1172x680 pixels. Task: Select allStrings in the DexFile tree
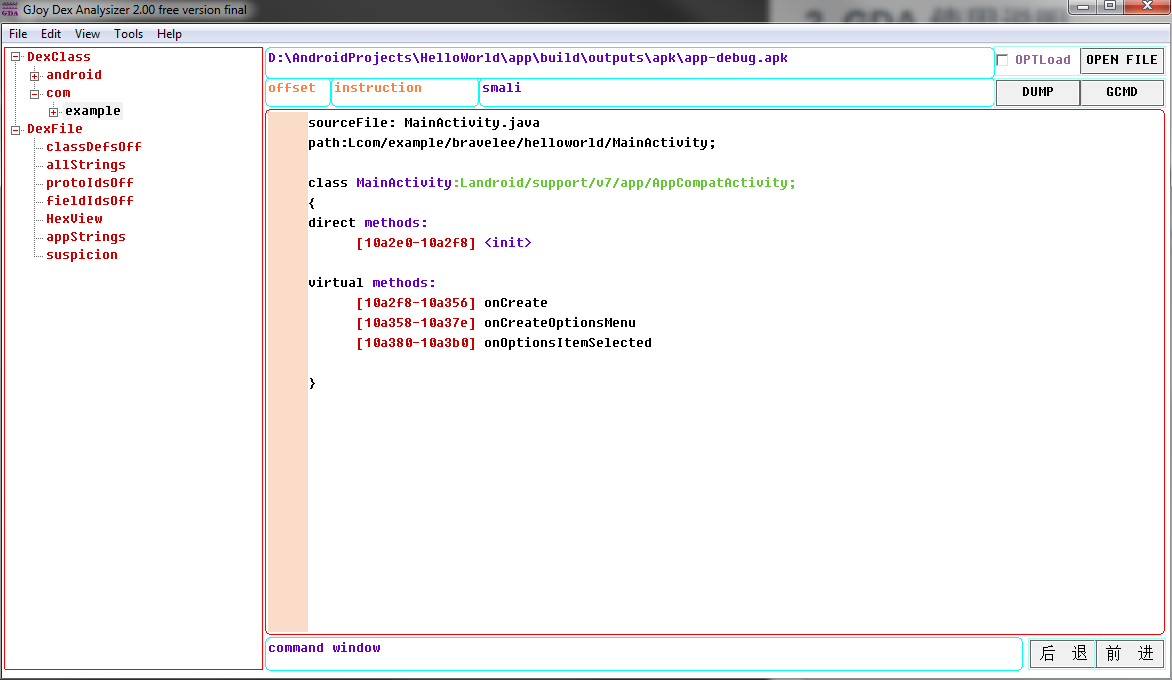pyautogui.click(x=86, y=165)
